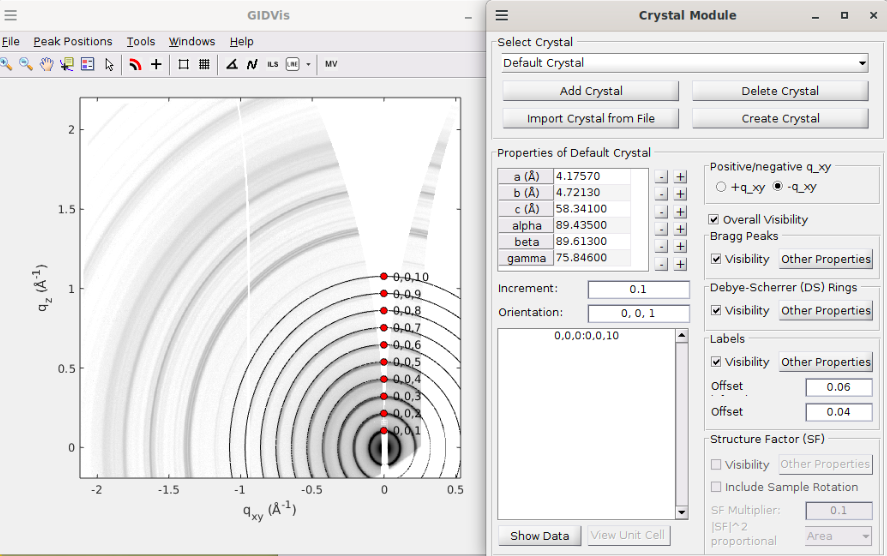Select the 0,0,0:0,0,10 list entry
The width and height of the screenshot is (887, 556).
[586, 335]
